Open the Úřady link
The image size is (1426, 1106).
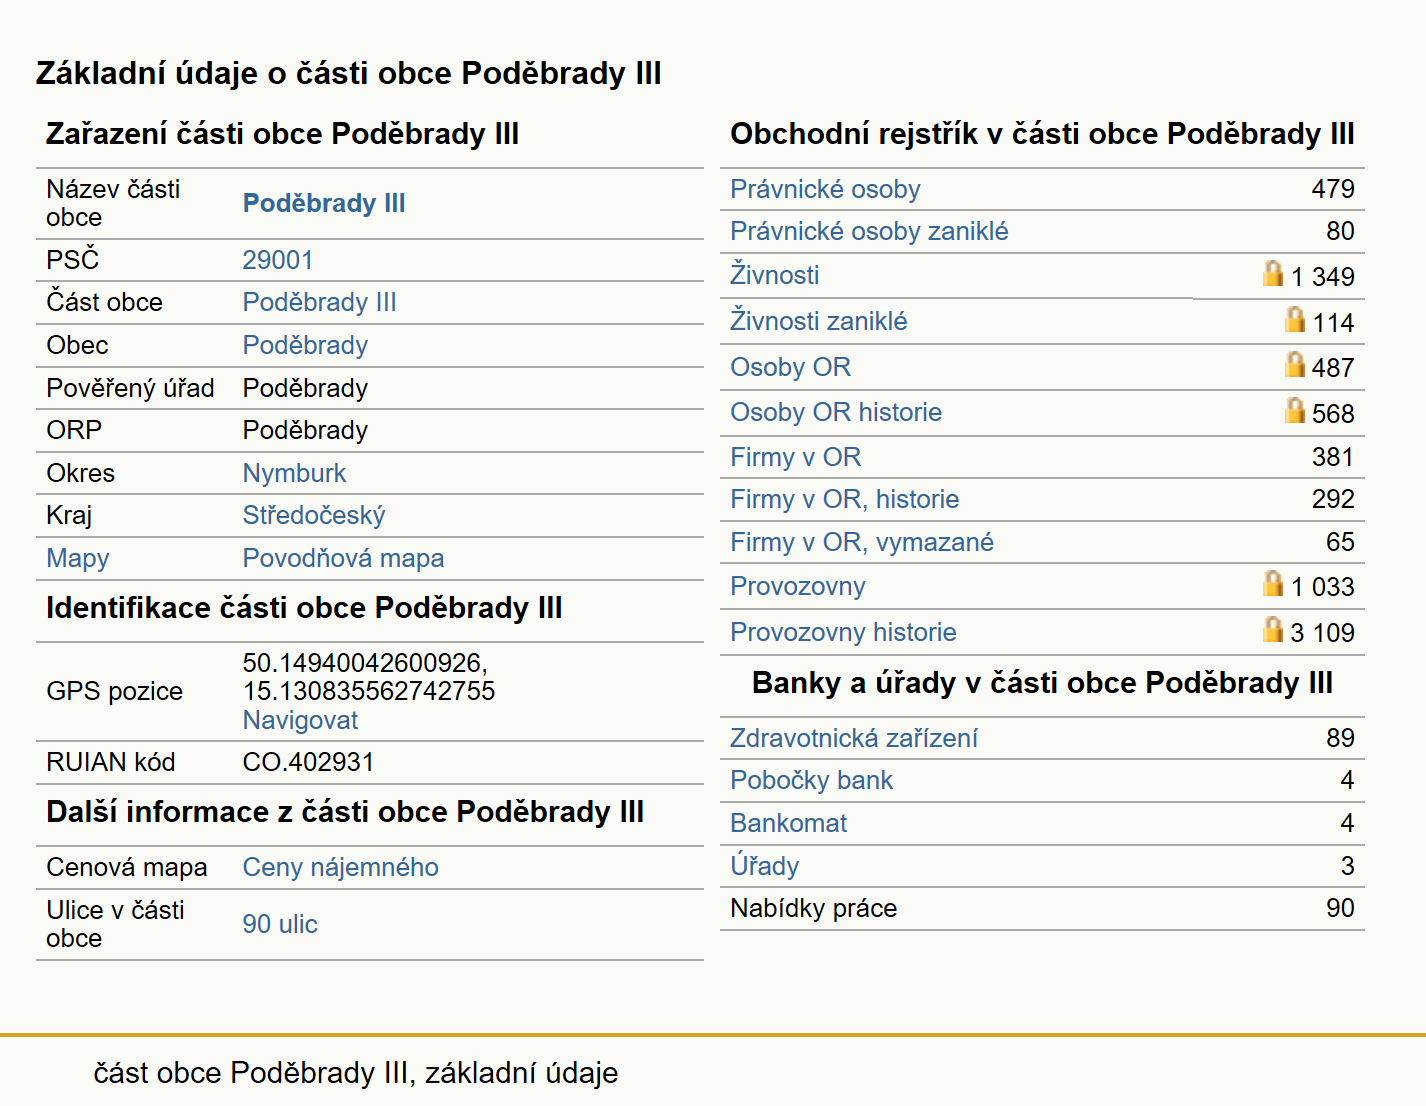(765, 865)
